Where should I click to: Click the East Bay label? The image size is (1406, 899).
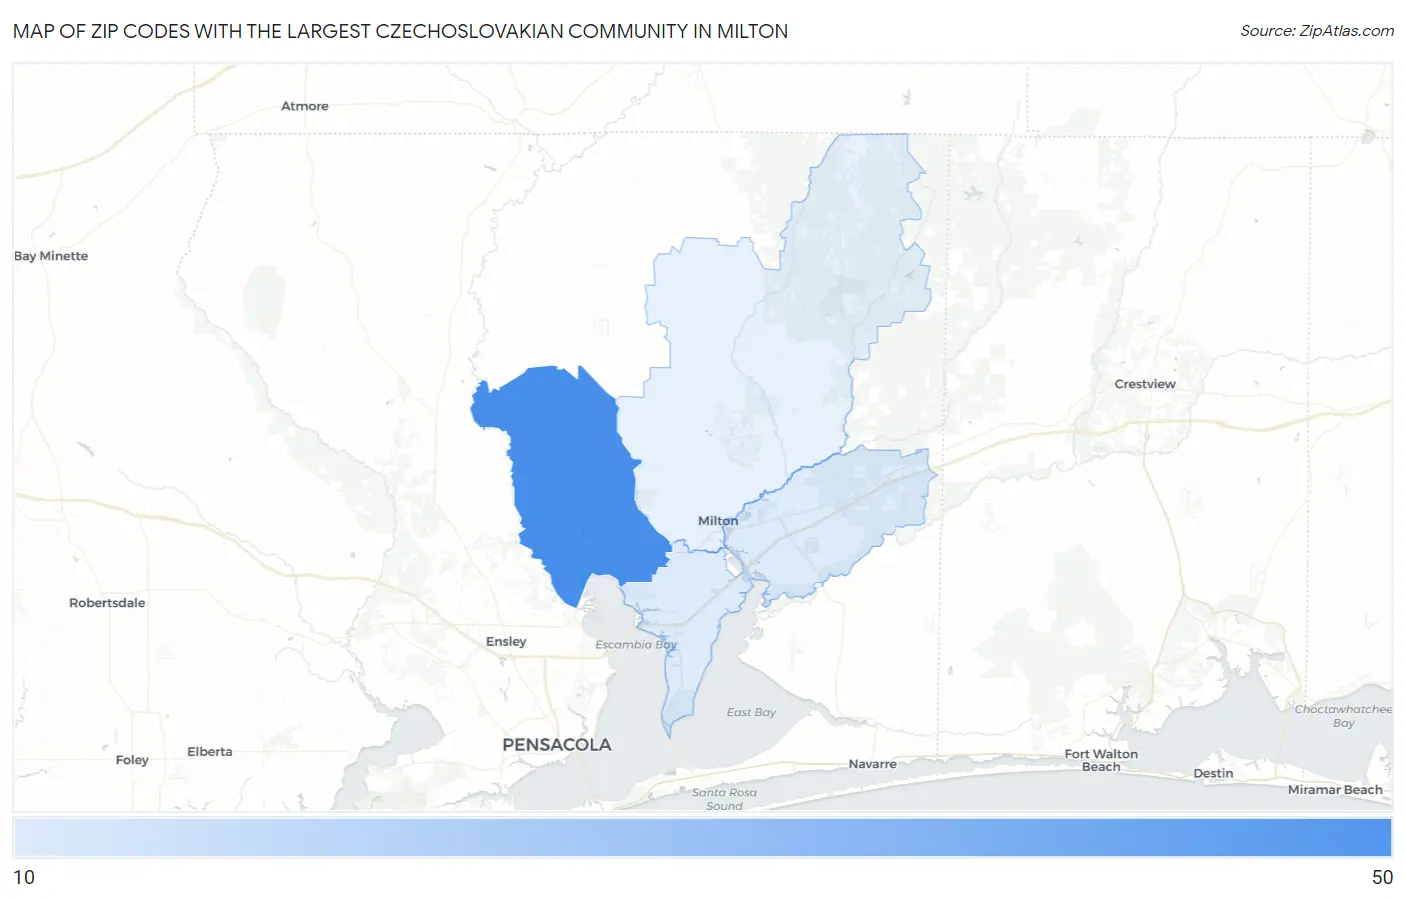751,713
